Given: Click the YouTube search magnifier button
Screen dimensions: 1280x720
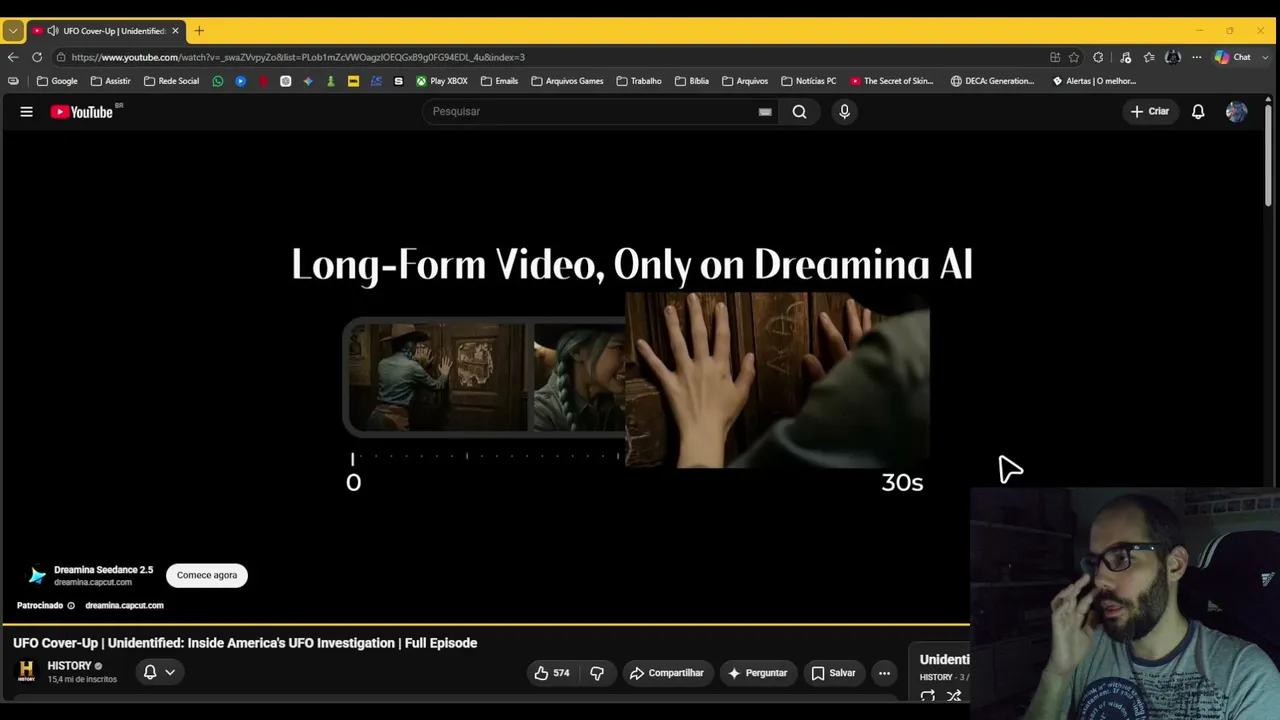Looking at the screenshot, I should click(799, 112).
